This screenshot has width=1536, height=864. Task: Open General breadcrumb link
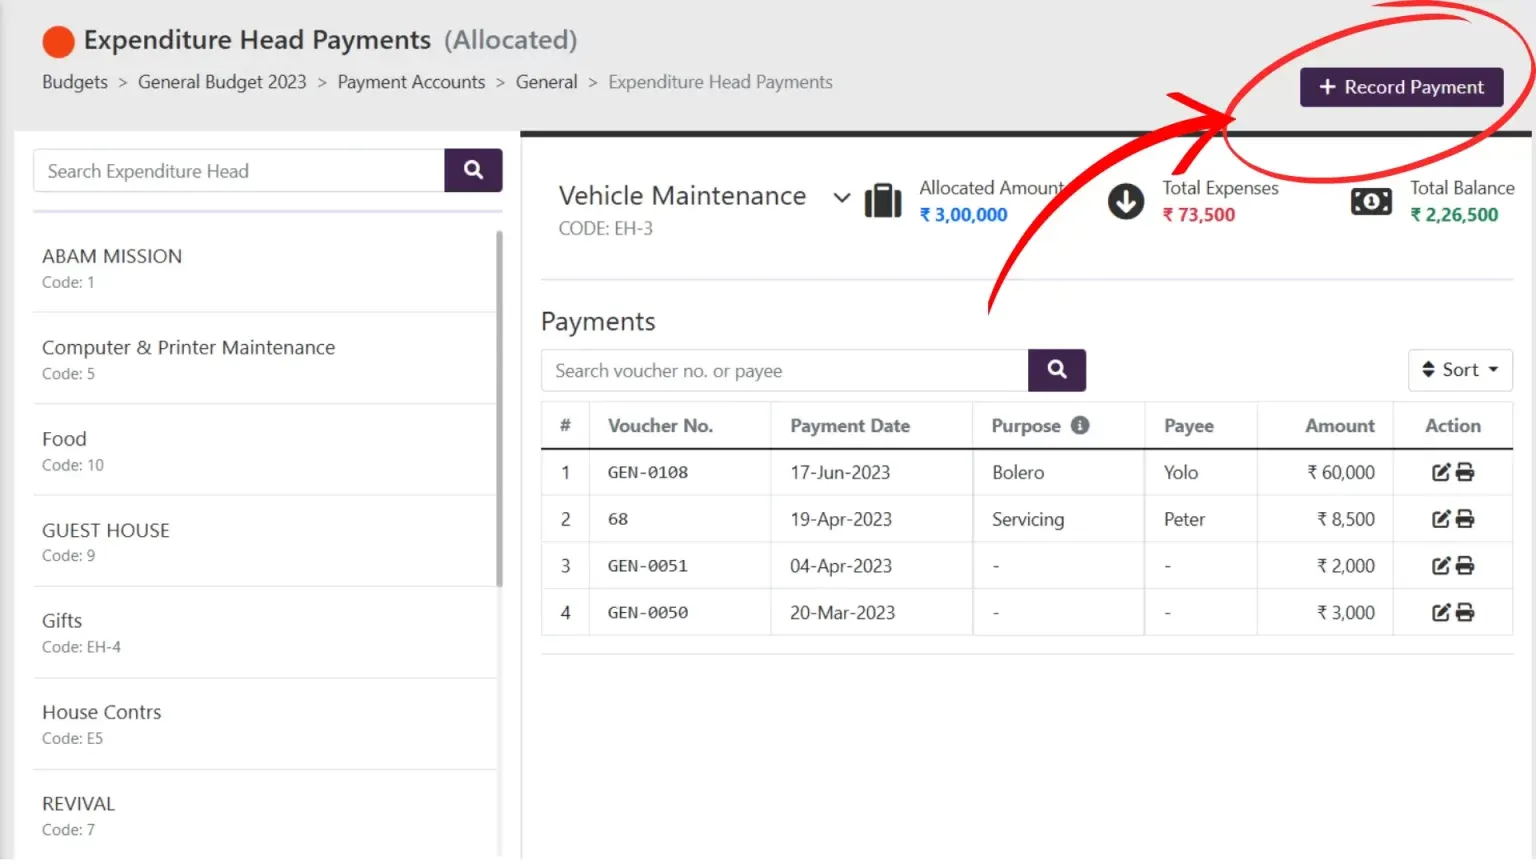(546, 82)
